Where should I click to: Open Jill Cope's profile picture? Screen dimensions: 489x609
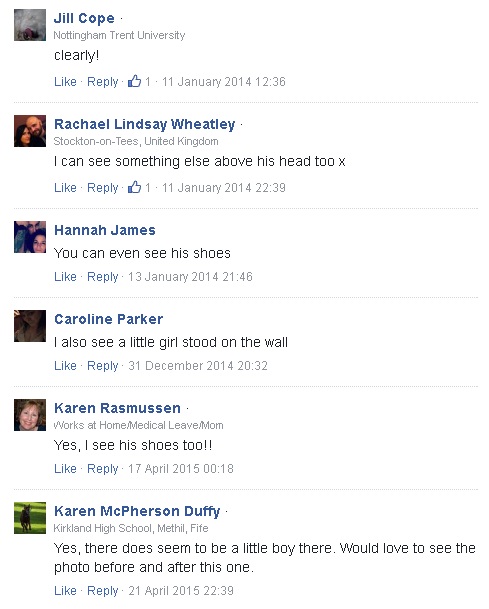pyautogui.click(x=30, y=25)
